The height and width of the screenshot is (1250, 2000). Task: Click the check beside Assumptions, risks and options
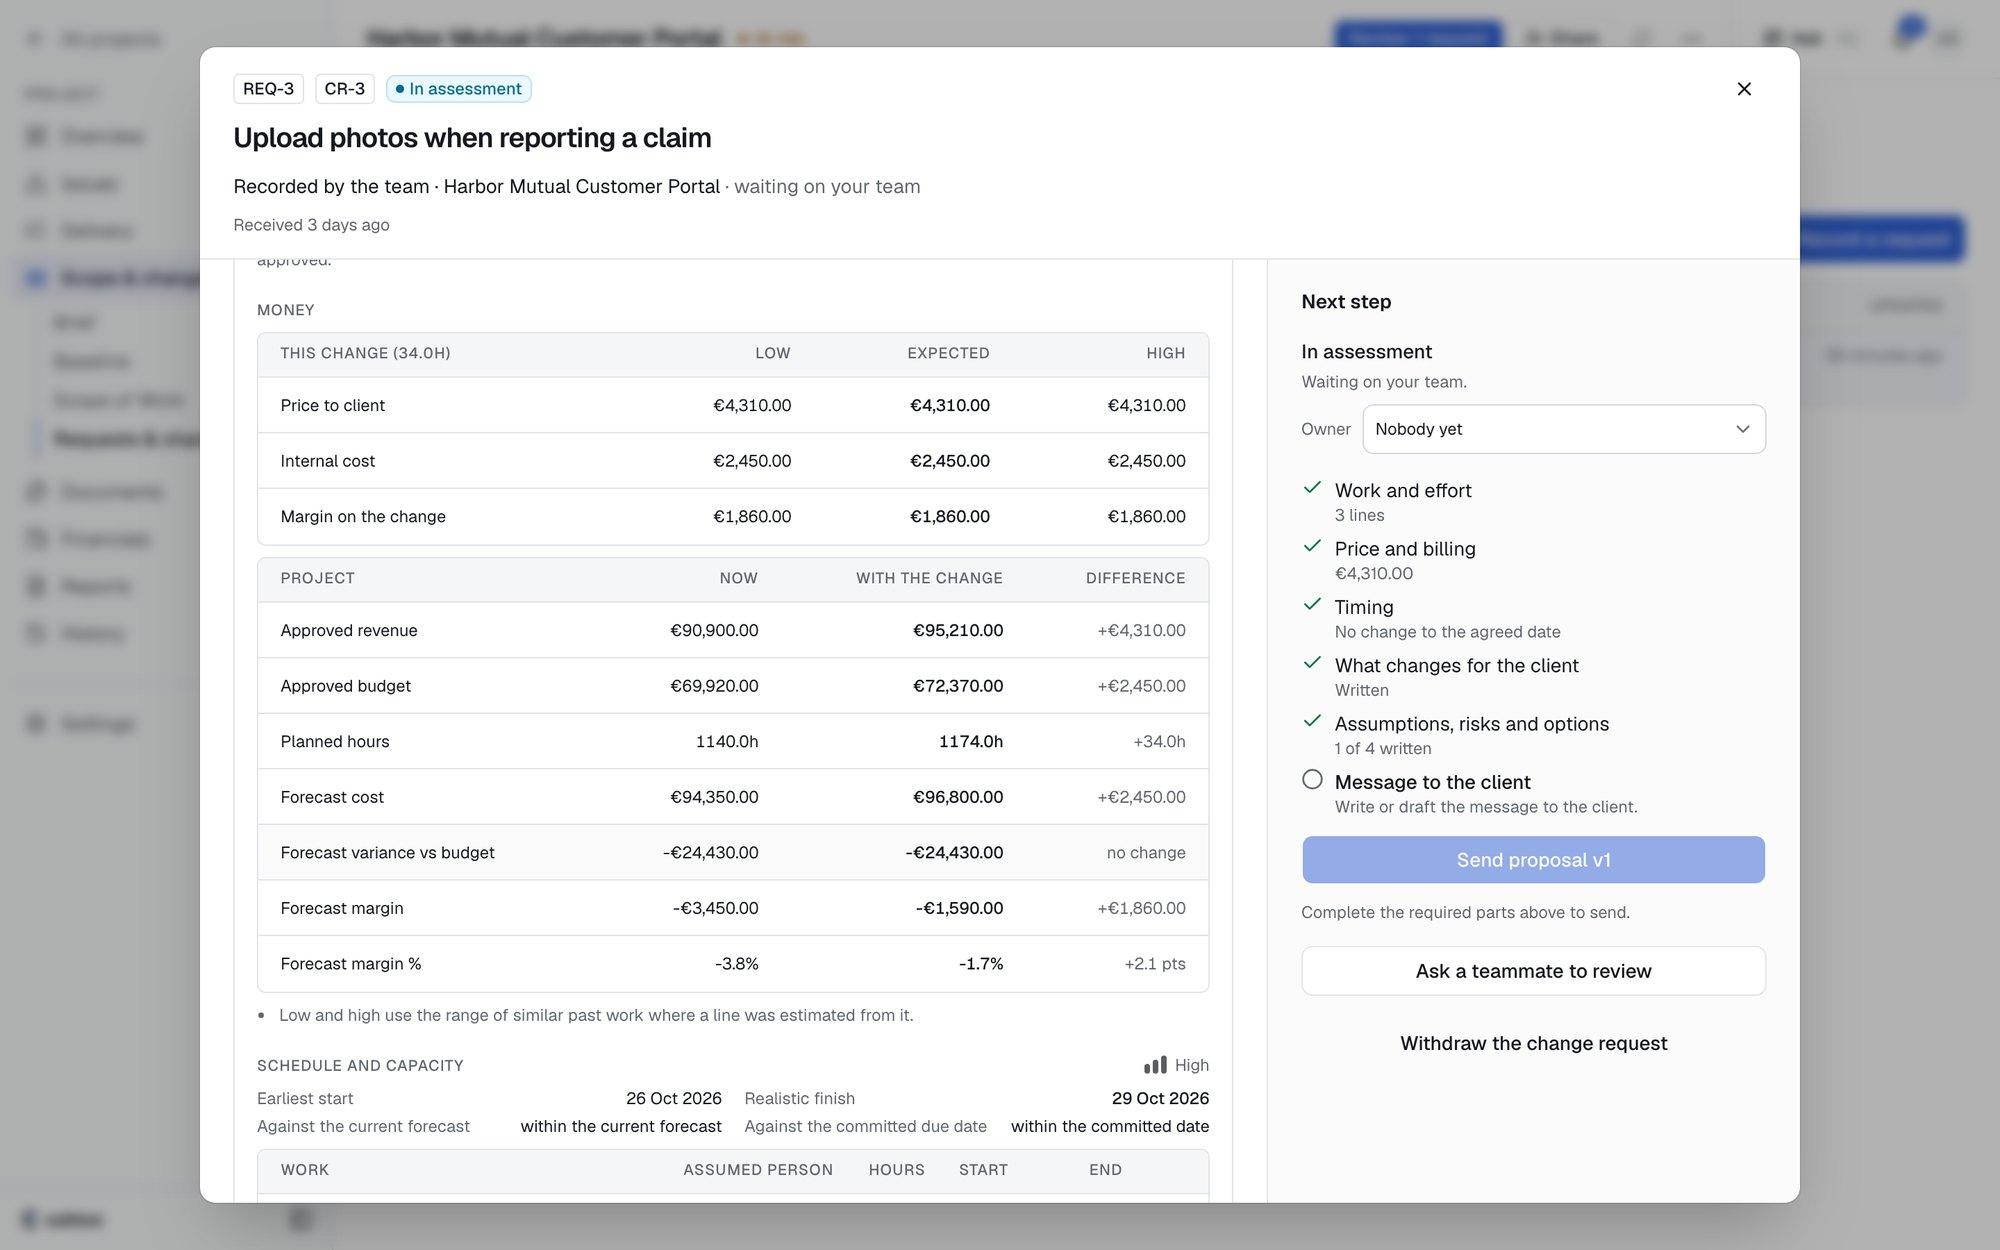pyautogui.click(x=1312, y=721)
